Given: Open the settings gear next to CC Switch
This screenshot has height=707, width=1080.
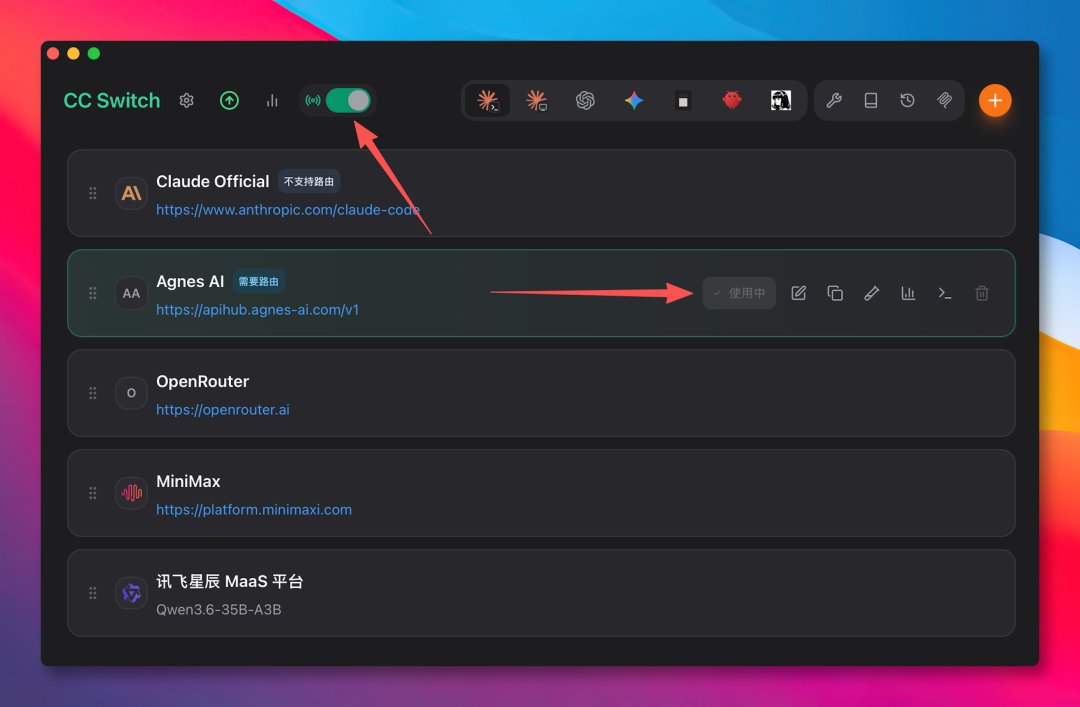Looking at the screenshot, I should coord(187,101).
